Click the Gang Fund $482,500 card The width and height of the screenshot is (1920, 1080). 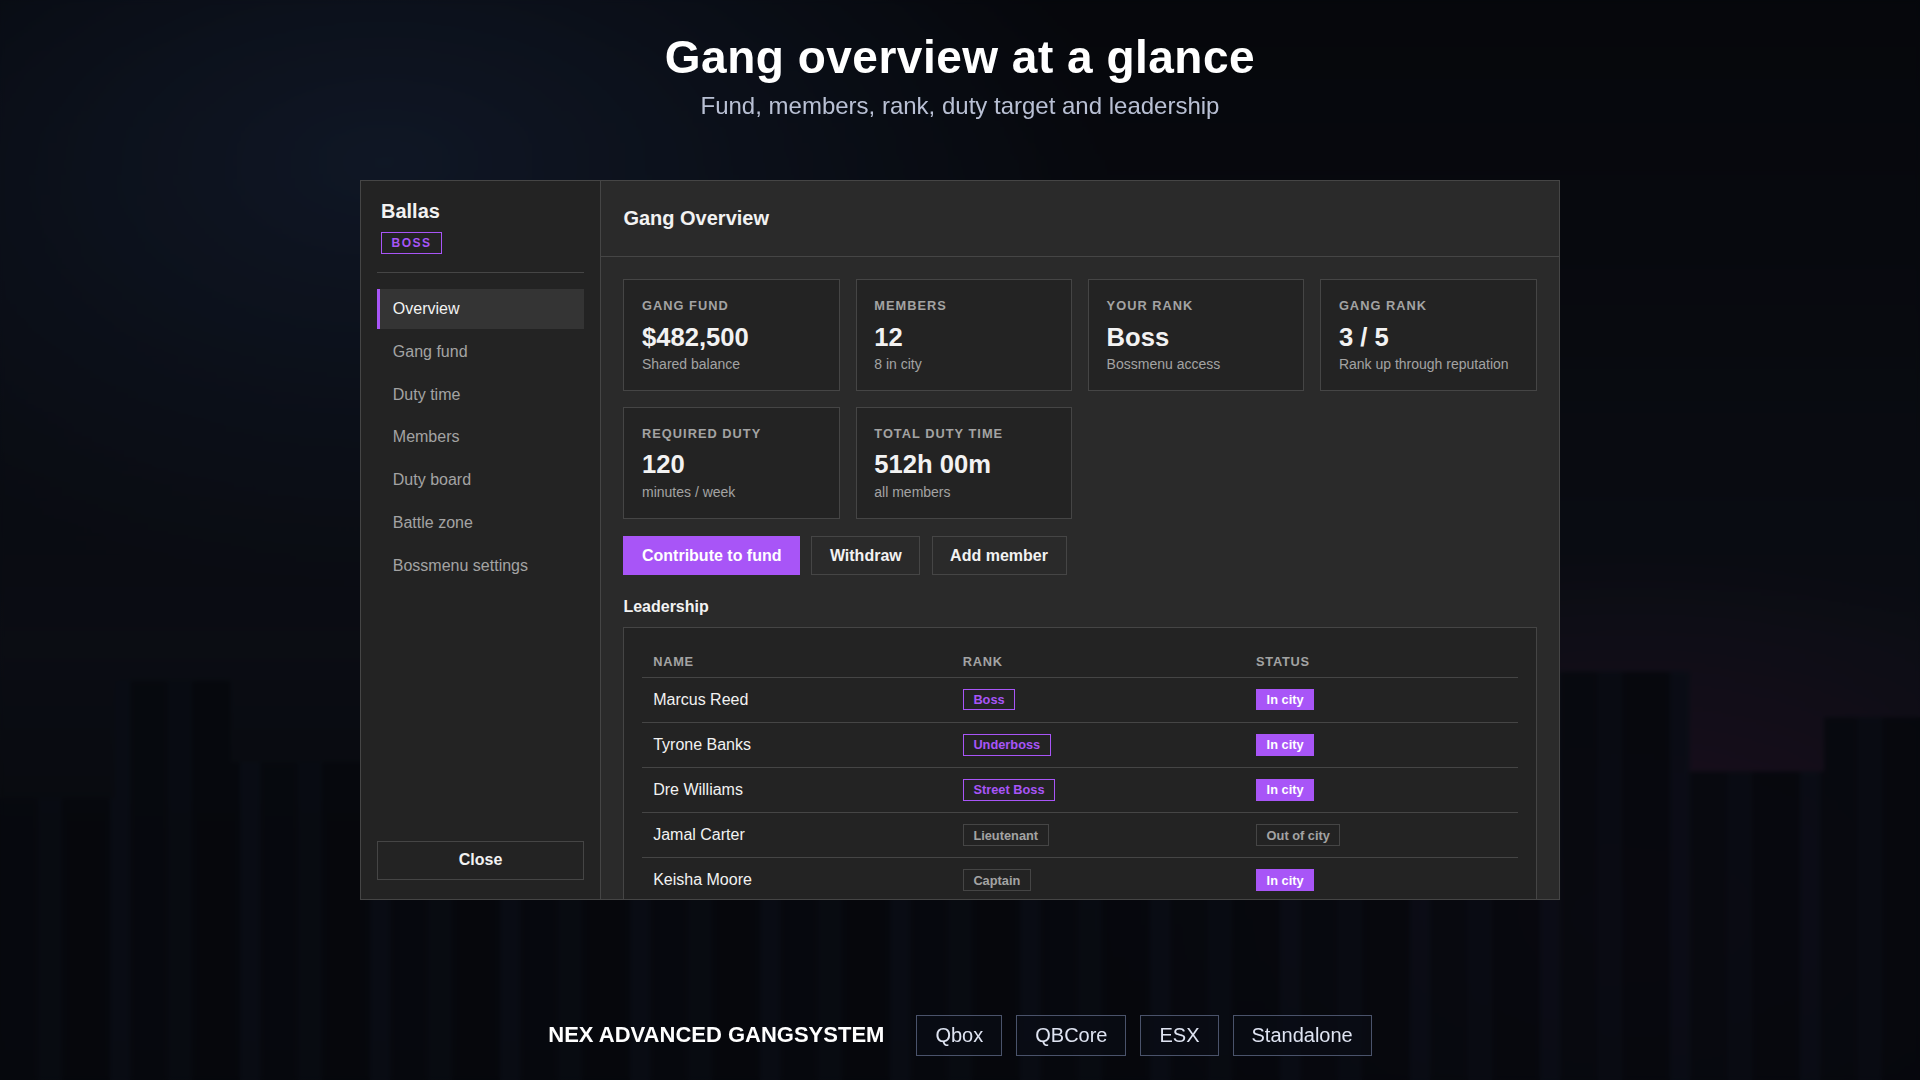pyautogui.click(x=731, y=335)
